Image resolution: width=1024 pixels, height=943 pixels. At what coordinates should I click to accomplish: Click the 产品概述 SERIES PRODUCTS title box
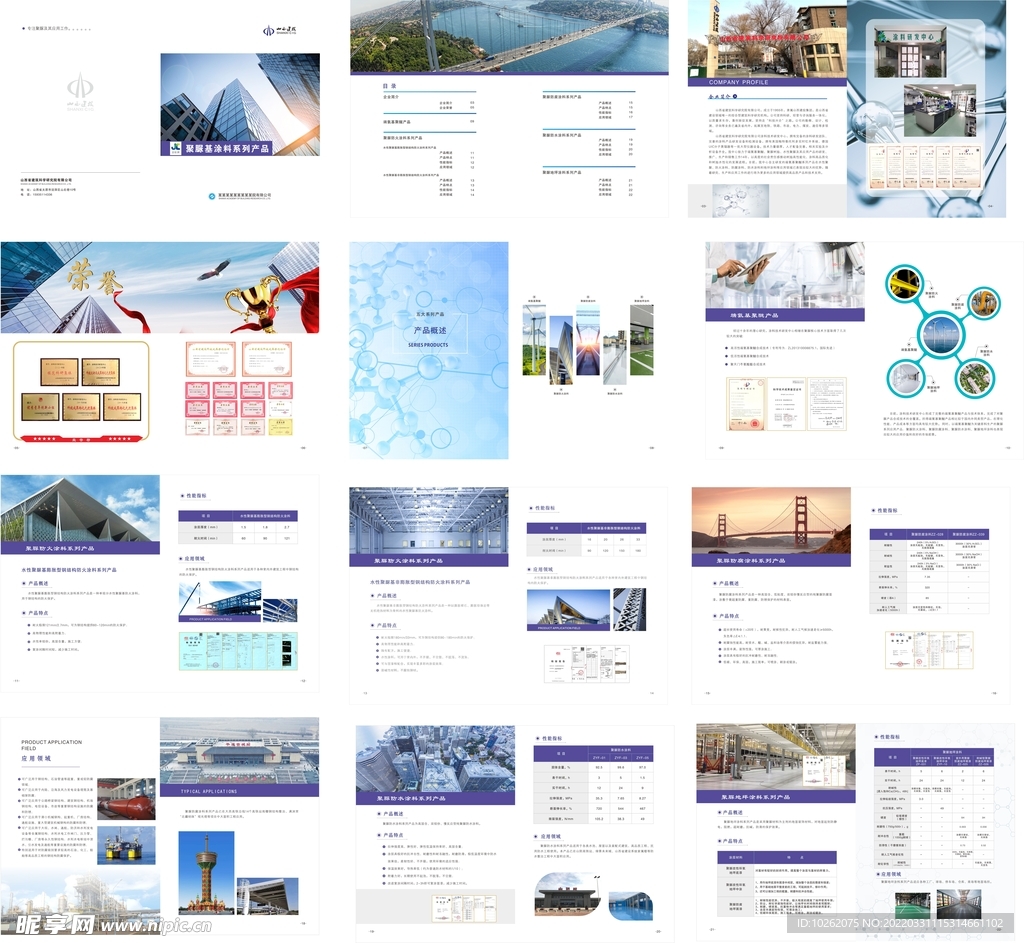pyautogui.click(x=429, y=335)
